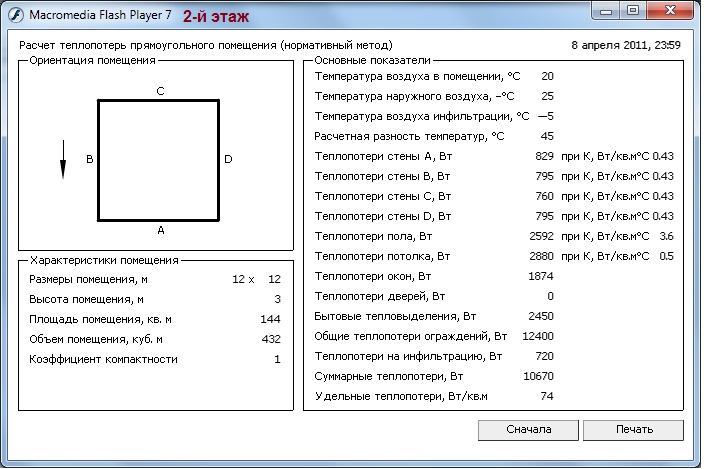The image size is (704, 469).
Task: Click the orientation arrow in the diagram
Action: click(x=63, y=159)
